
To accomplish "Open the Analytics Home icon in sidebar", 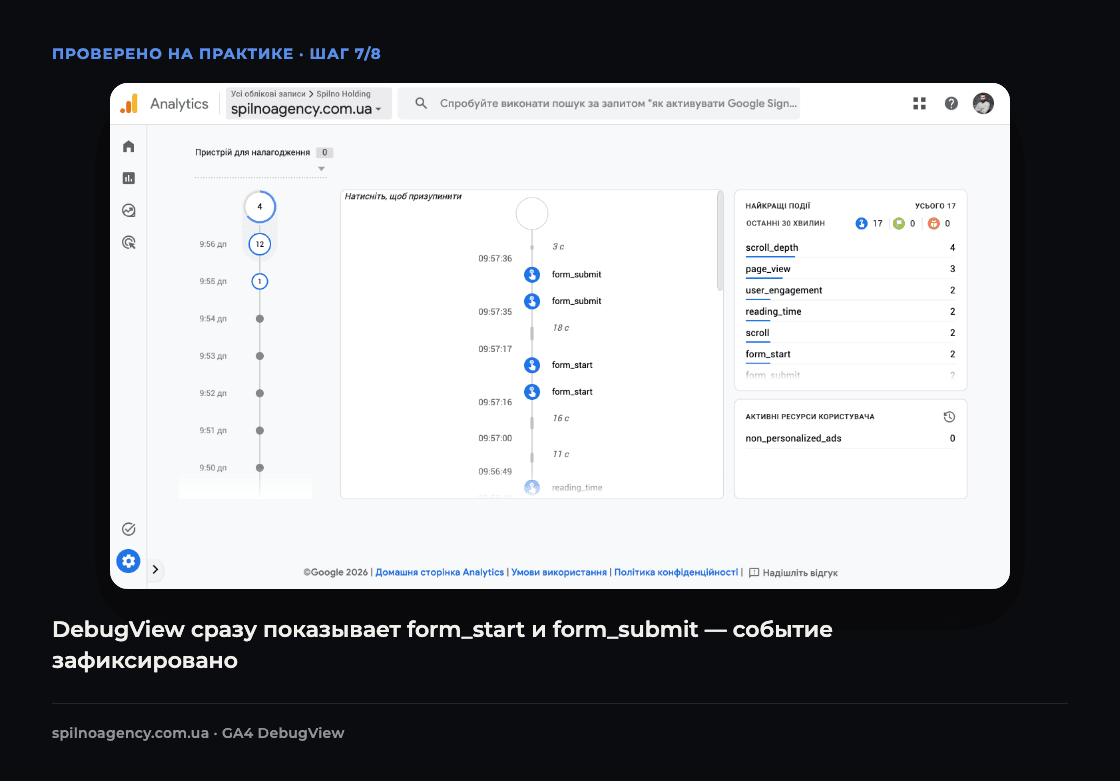I will click(x=129, y=146).
